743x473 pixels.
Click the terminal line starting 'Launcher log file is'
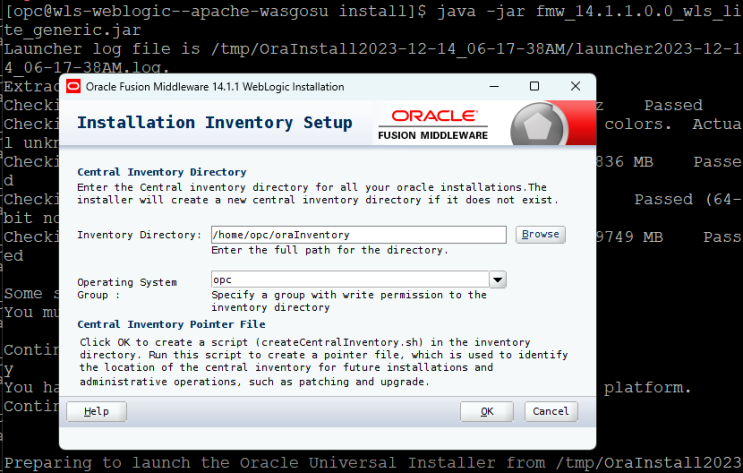pos(372,58)
